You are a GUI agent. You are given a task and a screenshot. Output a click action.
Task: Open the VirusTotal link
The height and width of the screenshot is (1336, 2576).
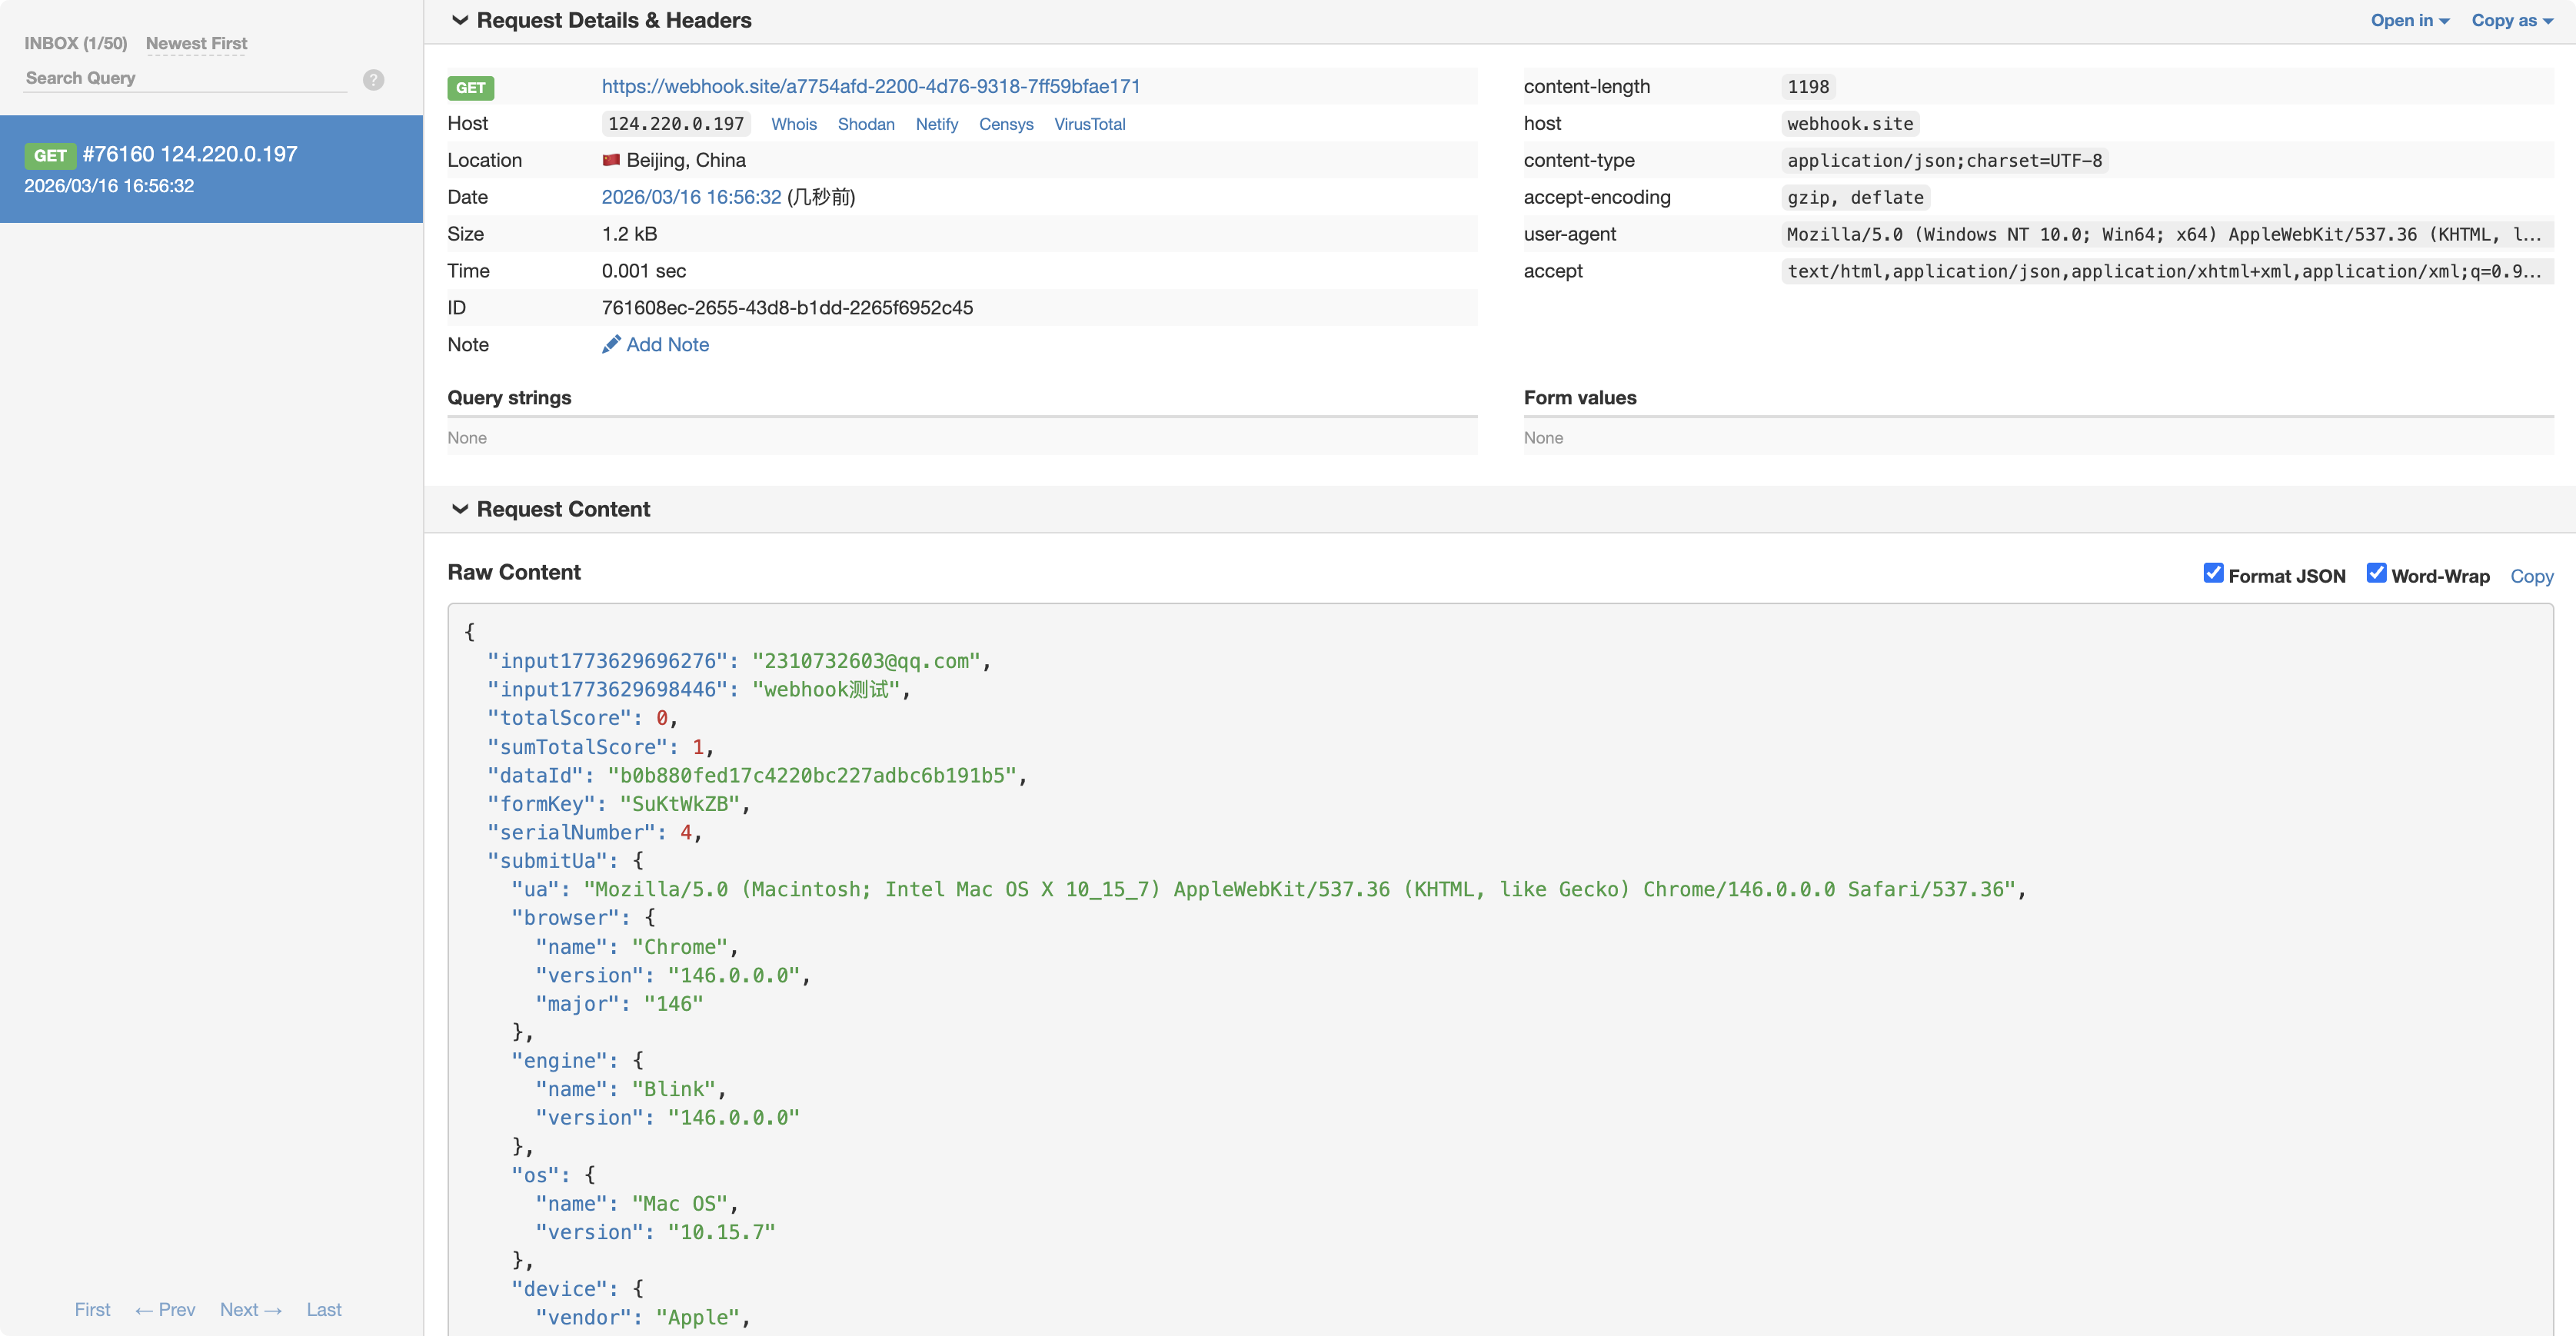tap(1090, 124)
